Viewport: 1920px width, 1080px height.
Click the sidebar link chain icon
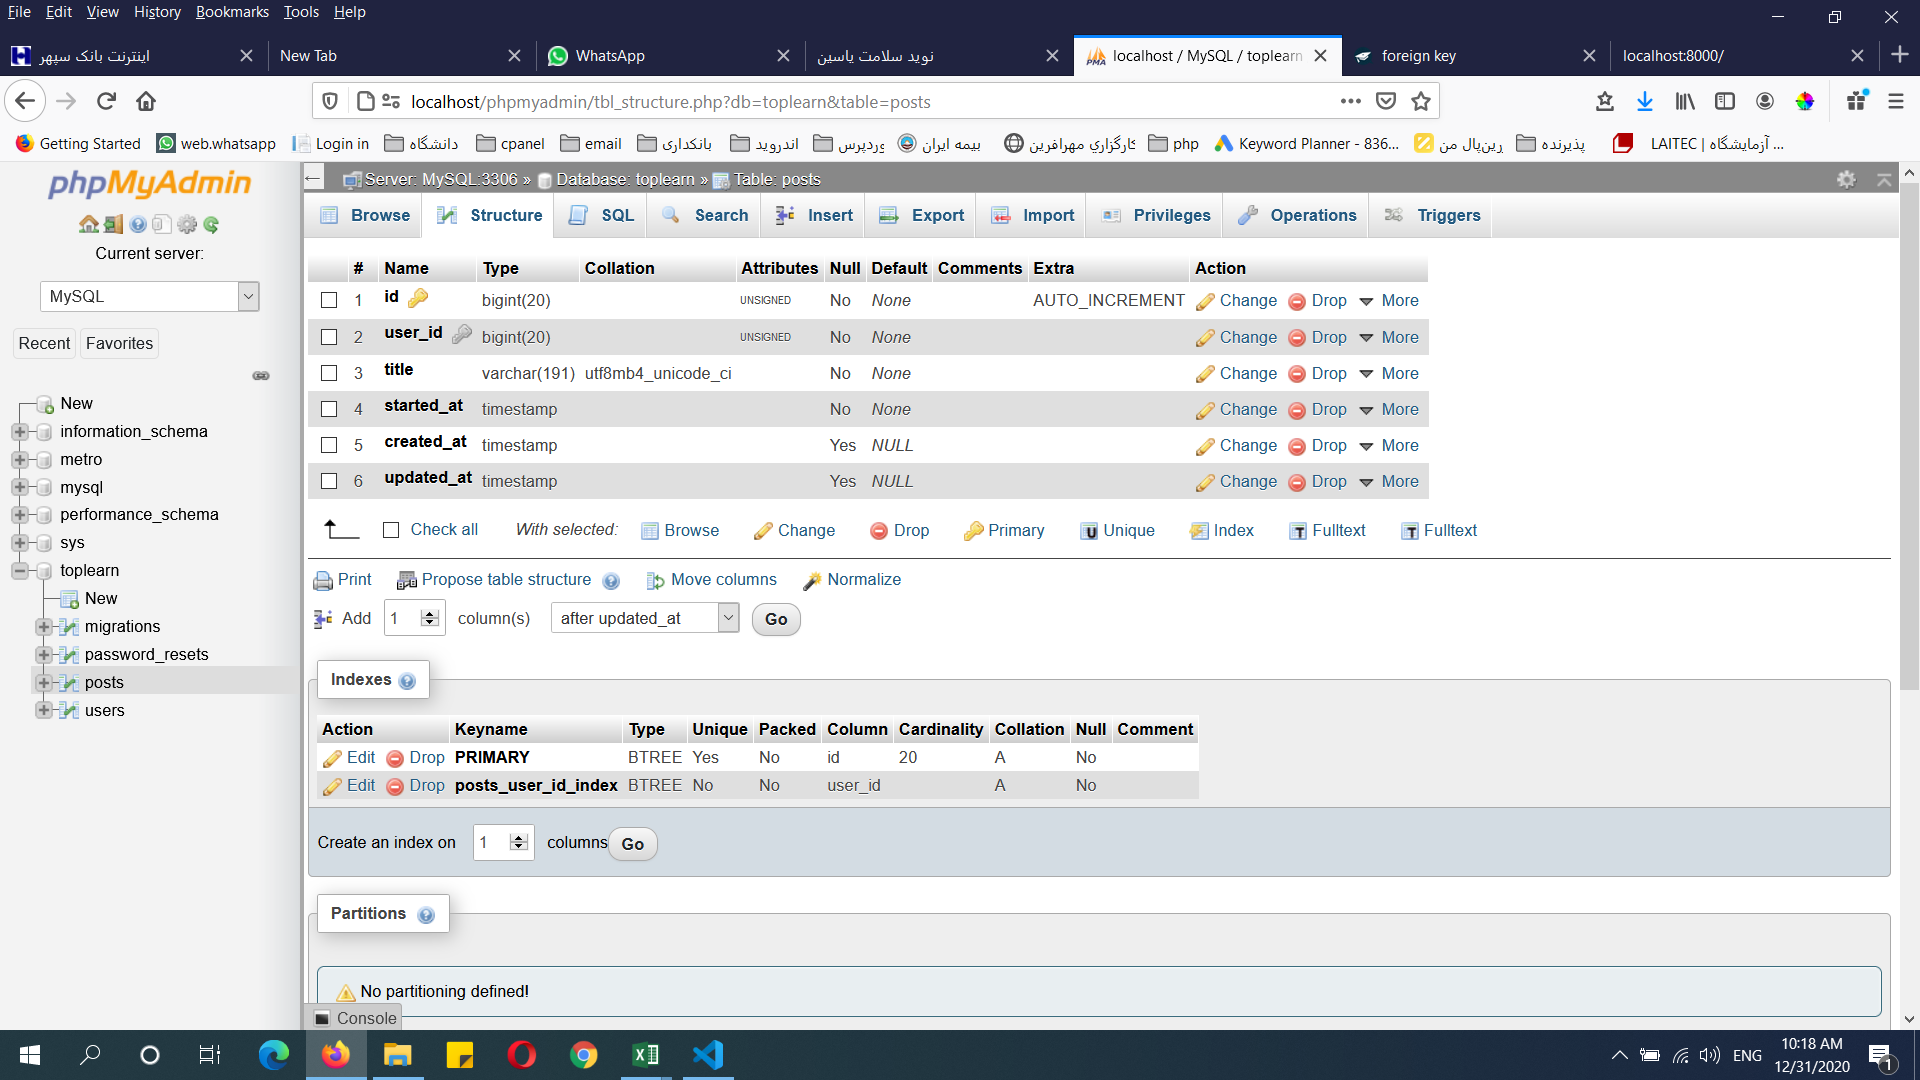point(261,376)
